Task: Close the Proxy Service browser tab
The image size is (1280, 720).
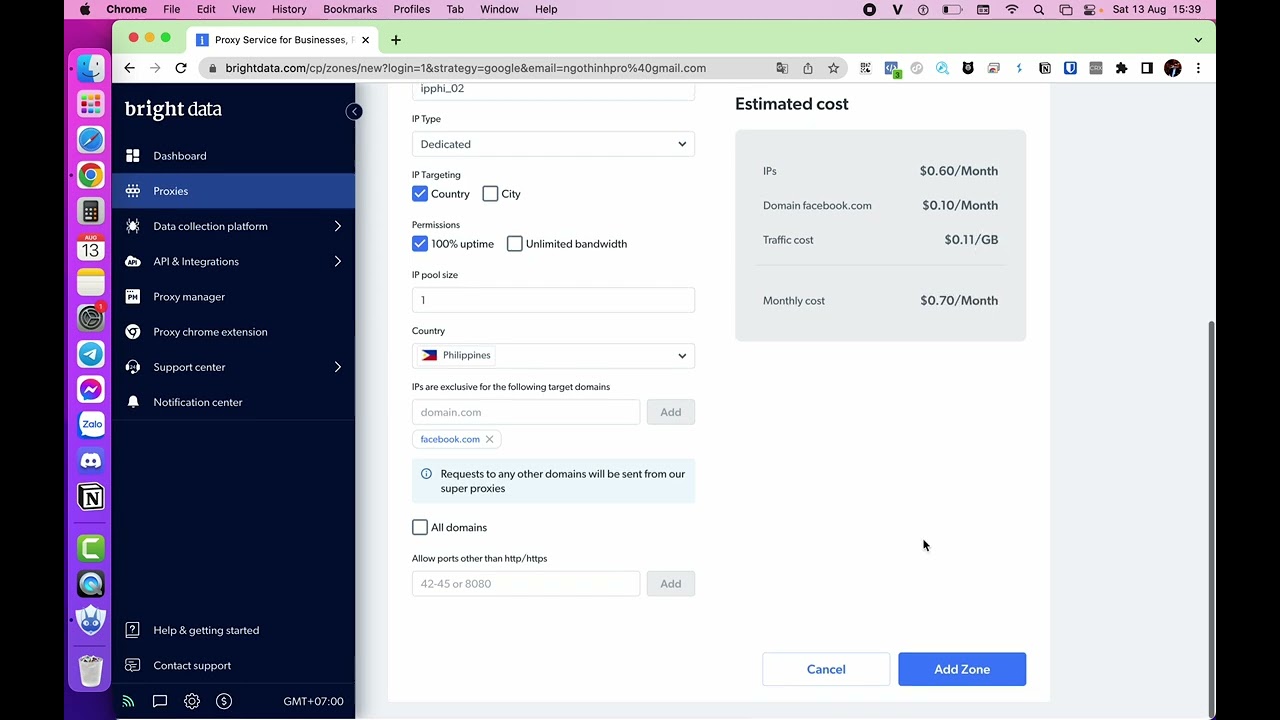Action: [365, 40]
